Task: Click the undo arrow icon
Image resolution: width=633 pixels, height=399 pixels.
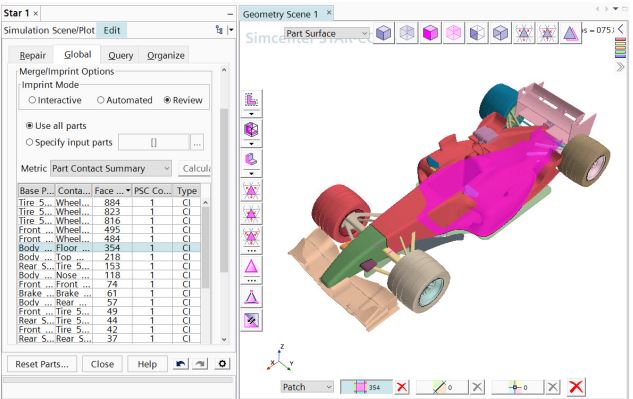Action: point(180,364)
